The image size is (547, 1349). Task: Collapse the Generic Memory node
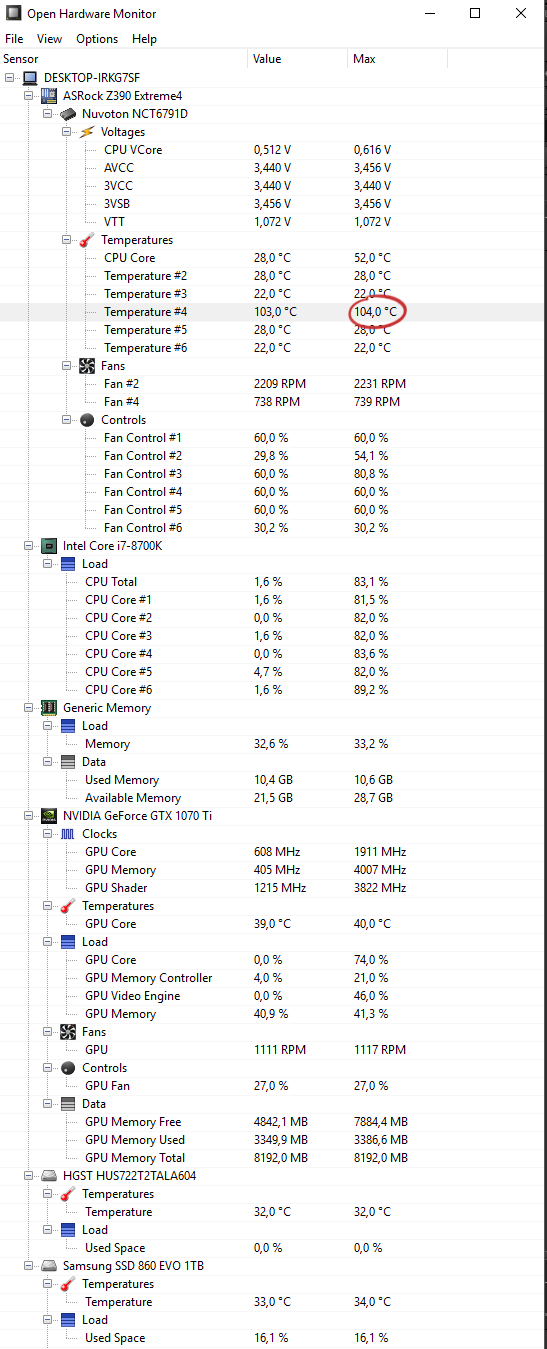tap(29, 708)
